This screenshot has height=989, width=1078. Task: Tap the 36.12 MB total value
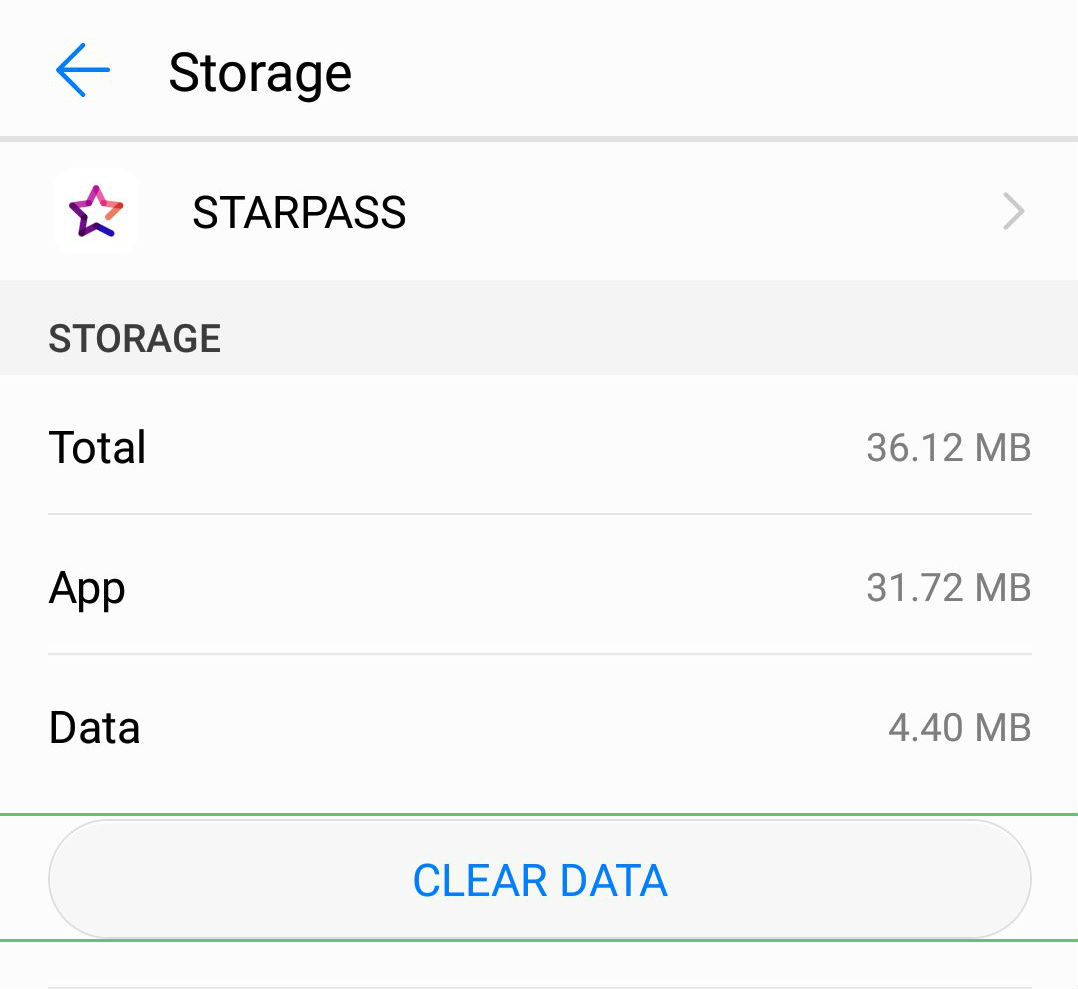tap(948, 447)
